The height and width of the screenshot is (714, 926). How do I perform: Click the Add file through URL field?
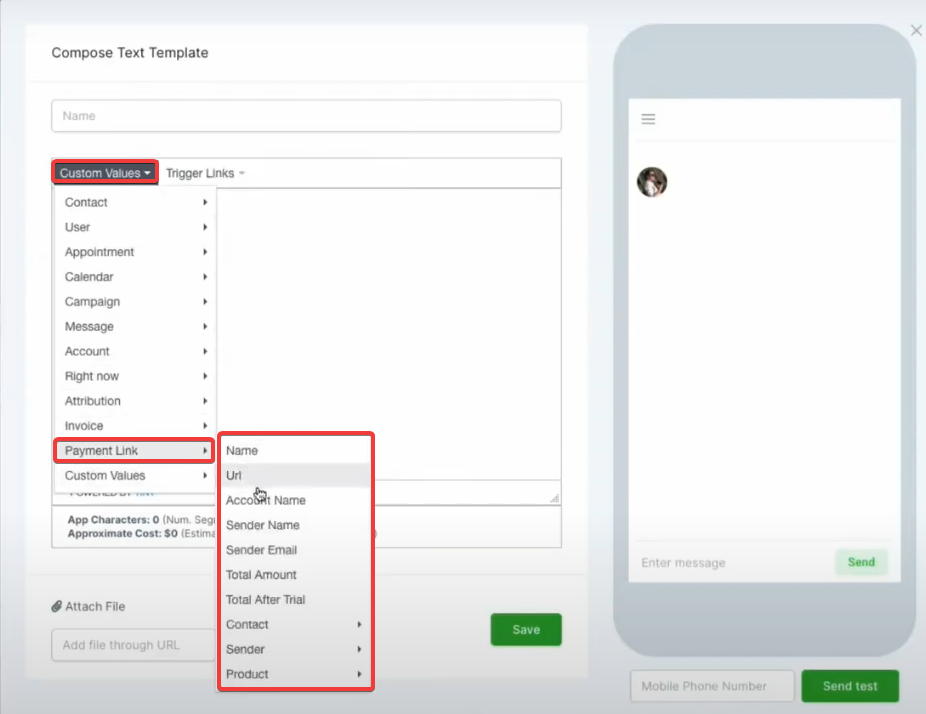click(x=134, y=645)
